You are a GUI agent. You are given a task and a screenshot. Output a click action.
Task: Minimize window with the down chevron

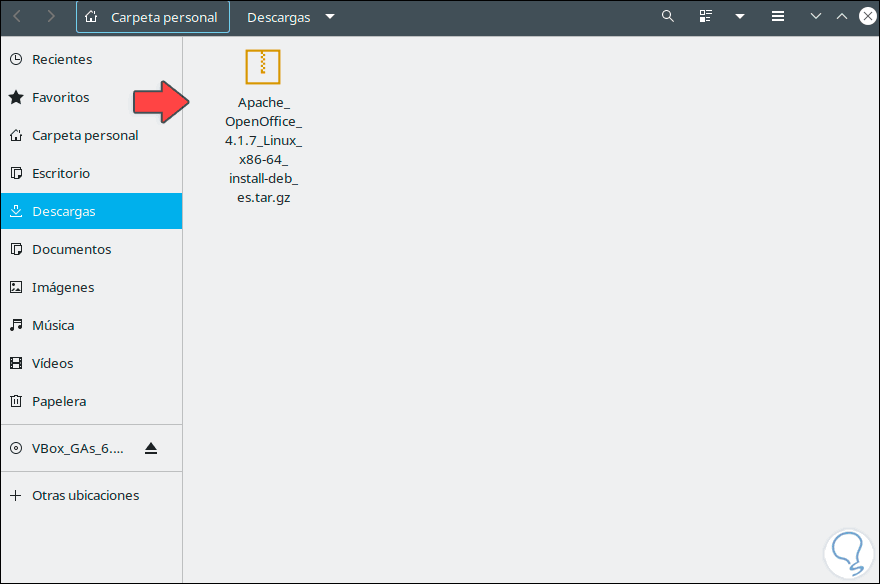pyautogui.click(x=815, y=16)
